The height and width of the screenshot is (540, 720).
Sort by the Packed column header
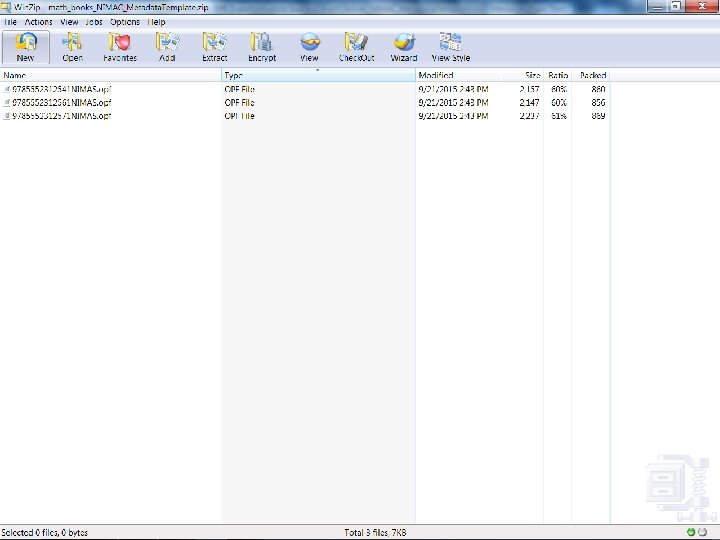(x=591, y=75)
